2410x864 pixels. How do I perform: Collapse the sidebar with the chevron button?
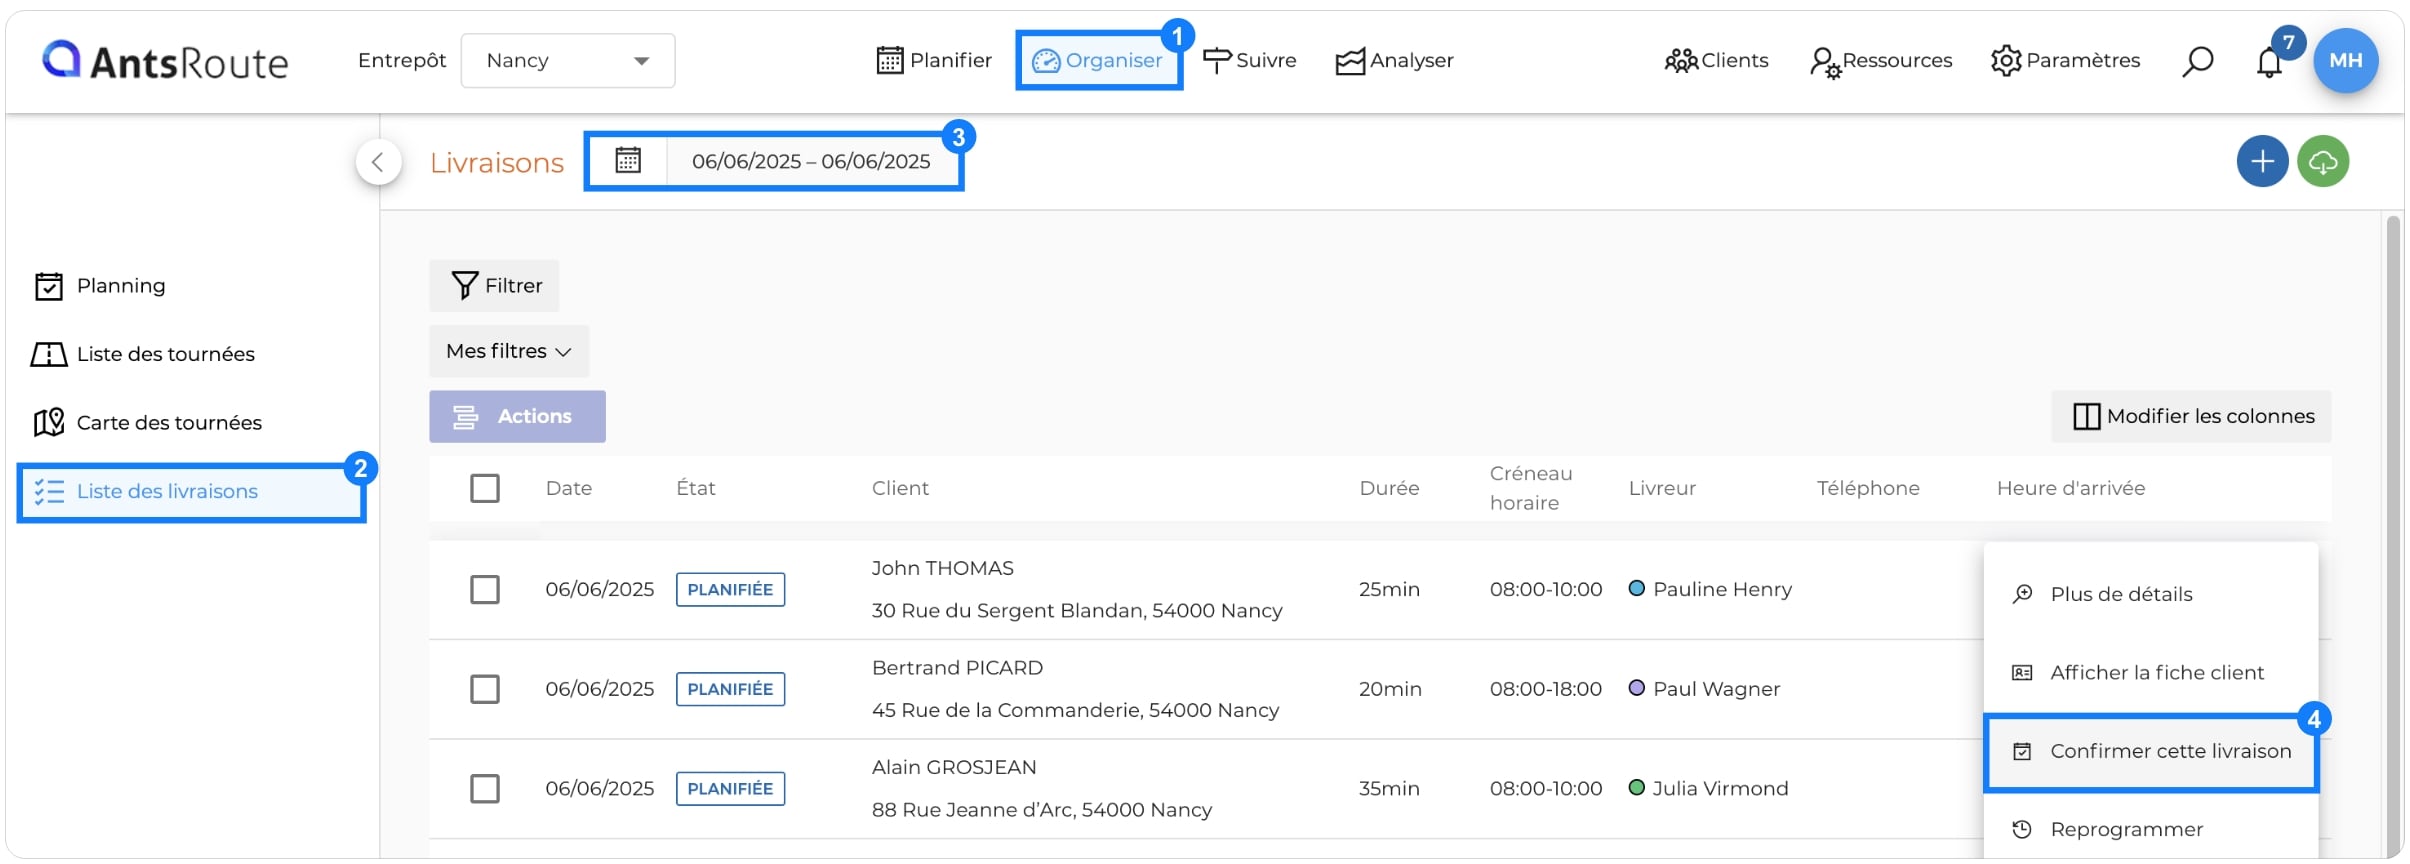[x=378, y=162]
